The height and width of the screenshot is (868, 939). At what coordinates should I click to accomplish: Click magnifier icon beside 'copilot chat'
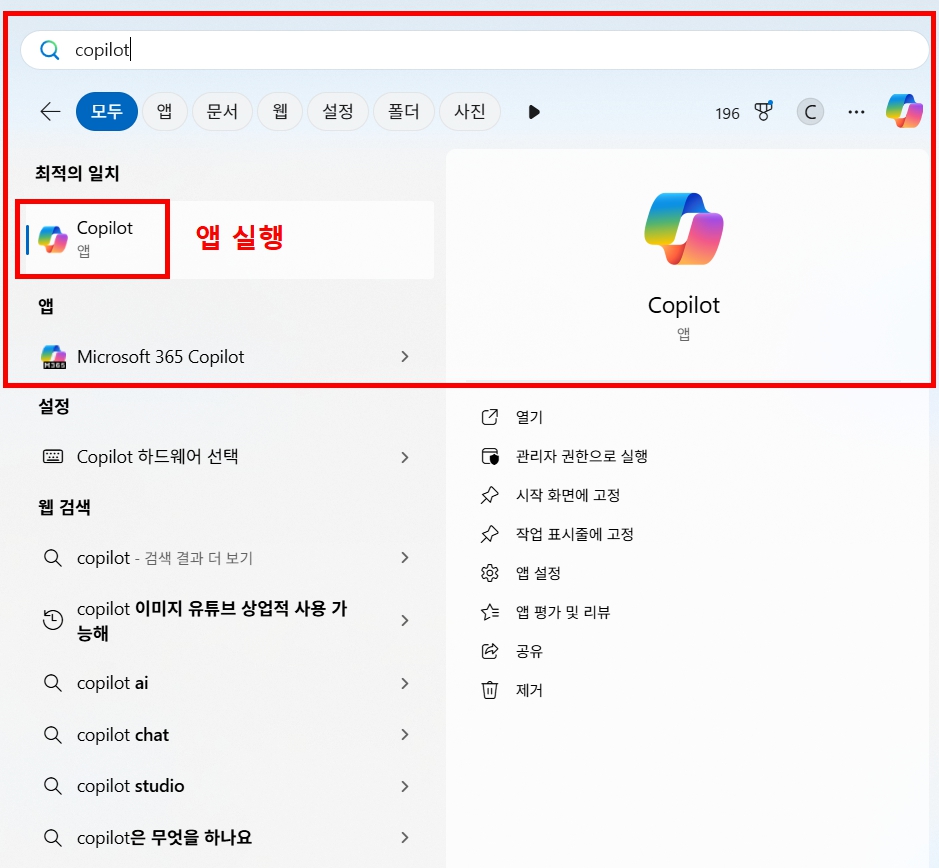pos(53,734)
